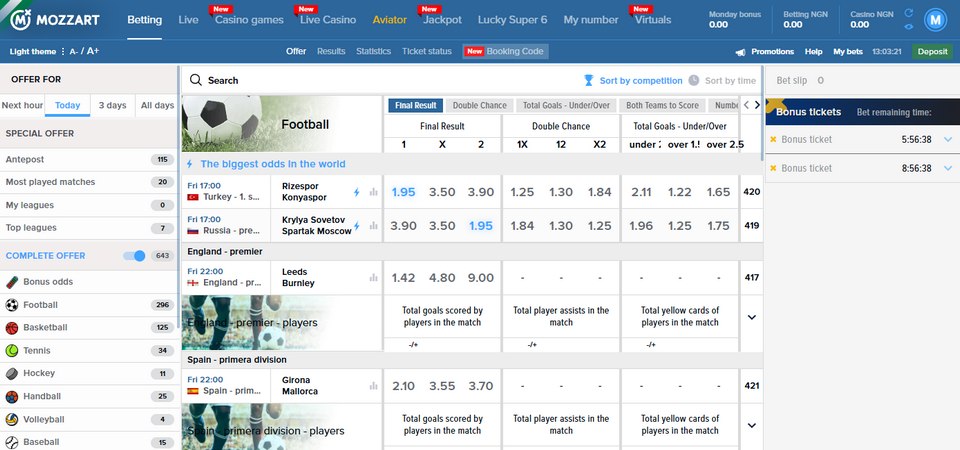Toggle the Complete Offer switch

(134, 256)
